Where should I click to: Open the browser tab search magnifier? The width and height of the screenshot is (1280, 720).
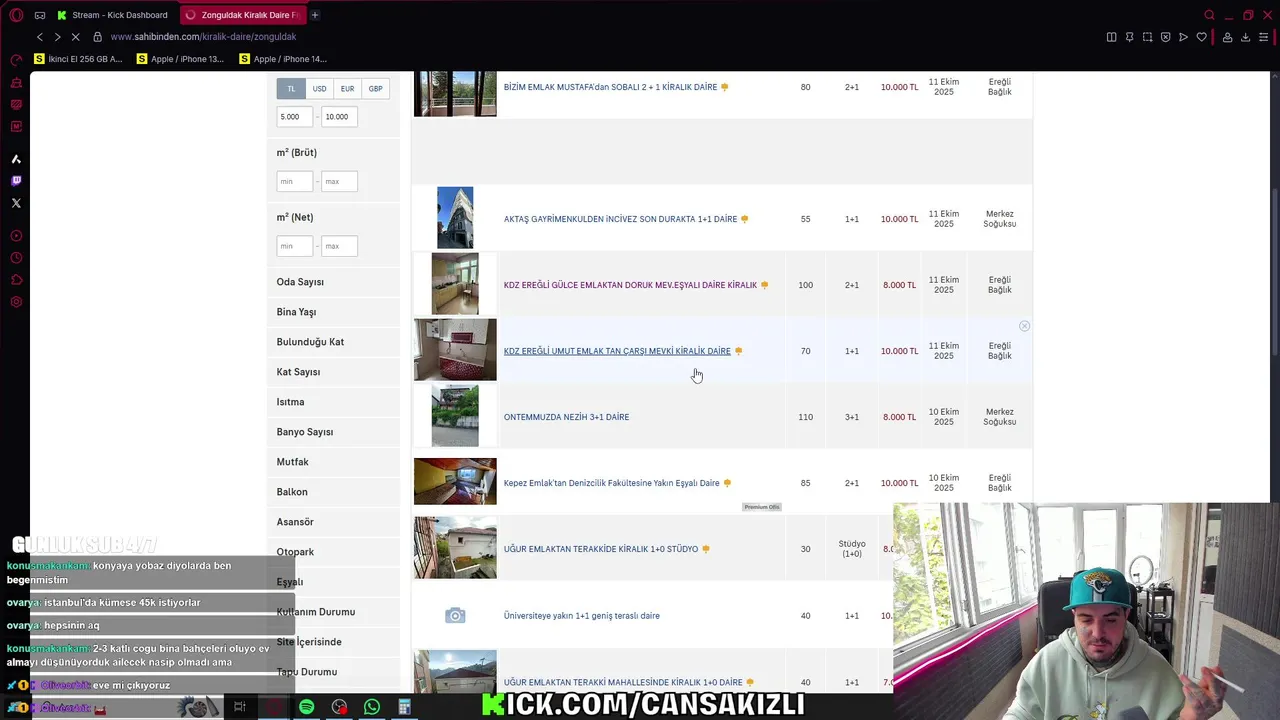click(x=1209, y=15)
